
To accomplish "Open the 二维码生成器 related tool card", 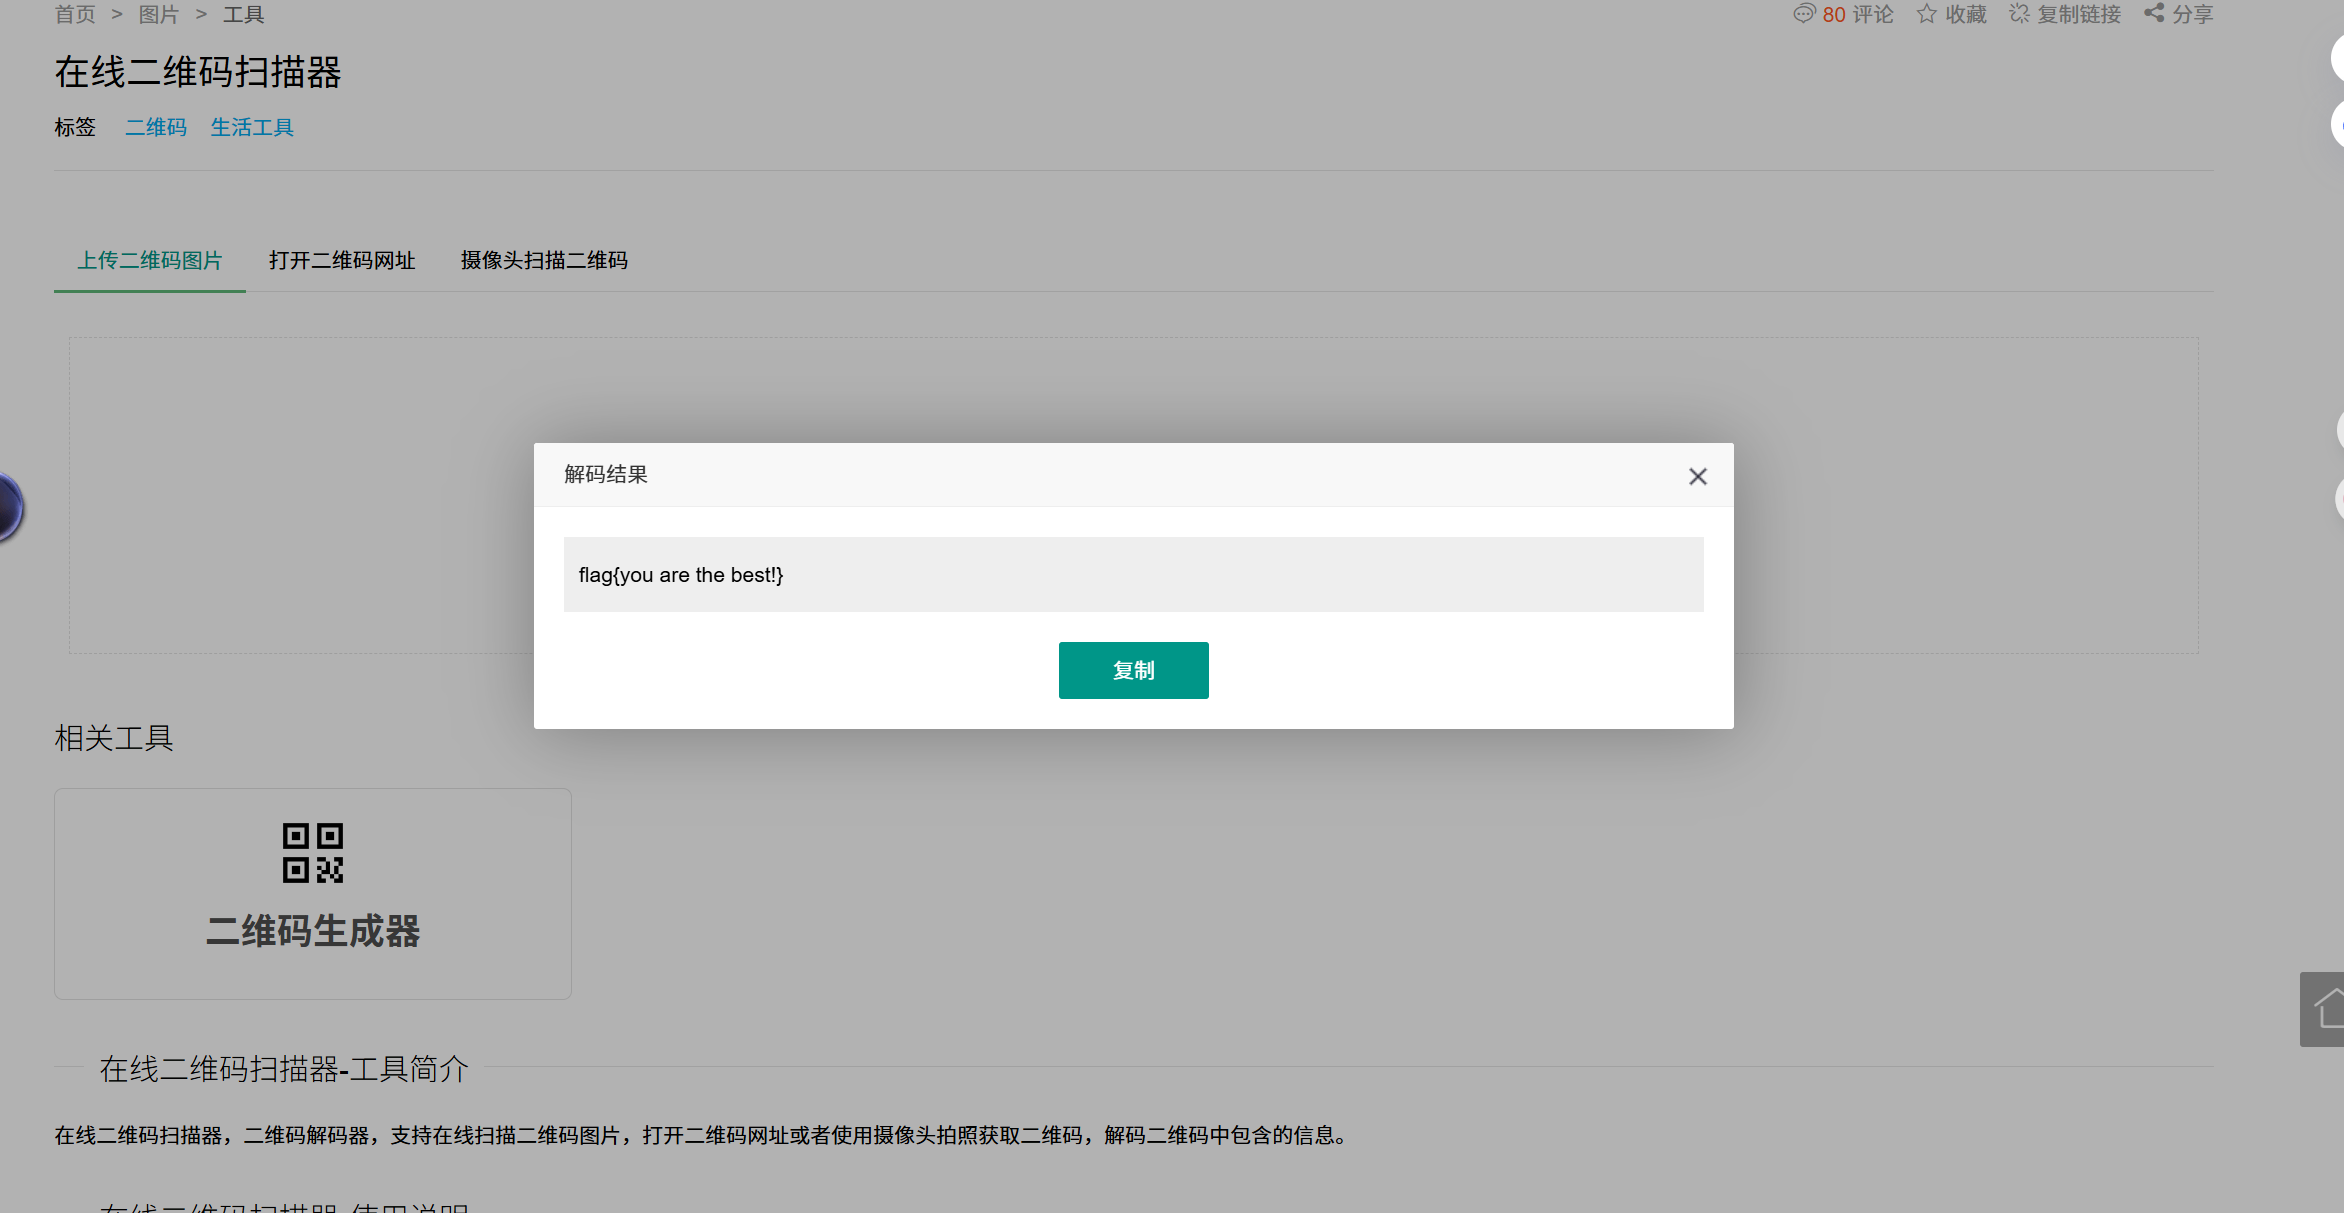I will click(x=313, y=931).
